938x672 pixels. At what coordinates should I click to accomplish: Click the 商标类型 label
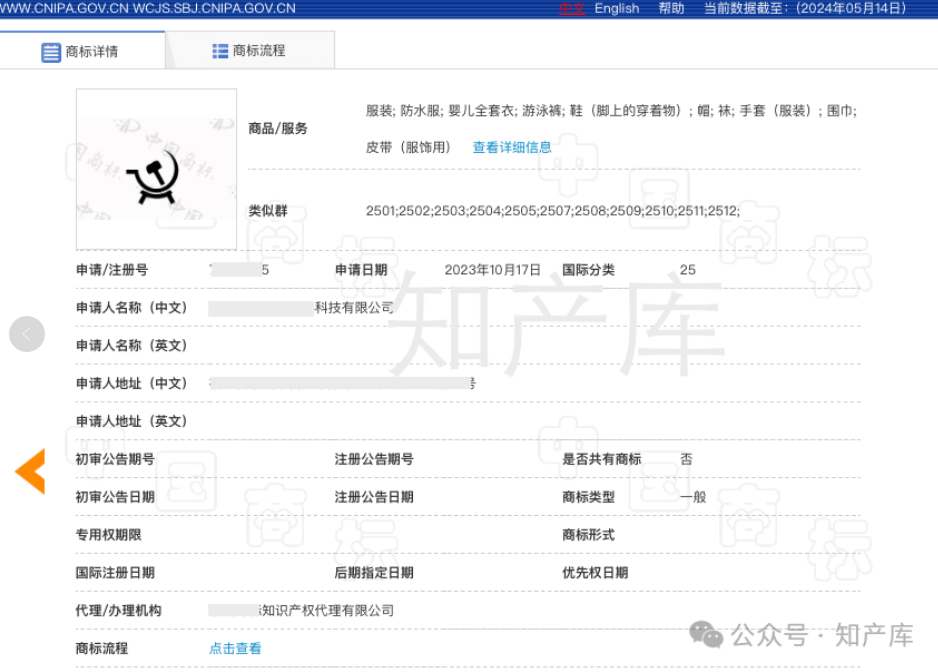tap(589, 497)
